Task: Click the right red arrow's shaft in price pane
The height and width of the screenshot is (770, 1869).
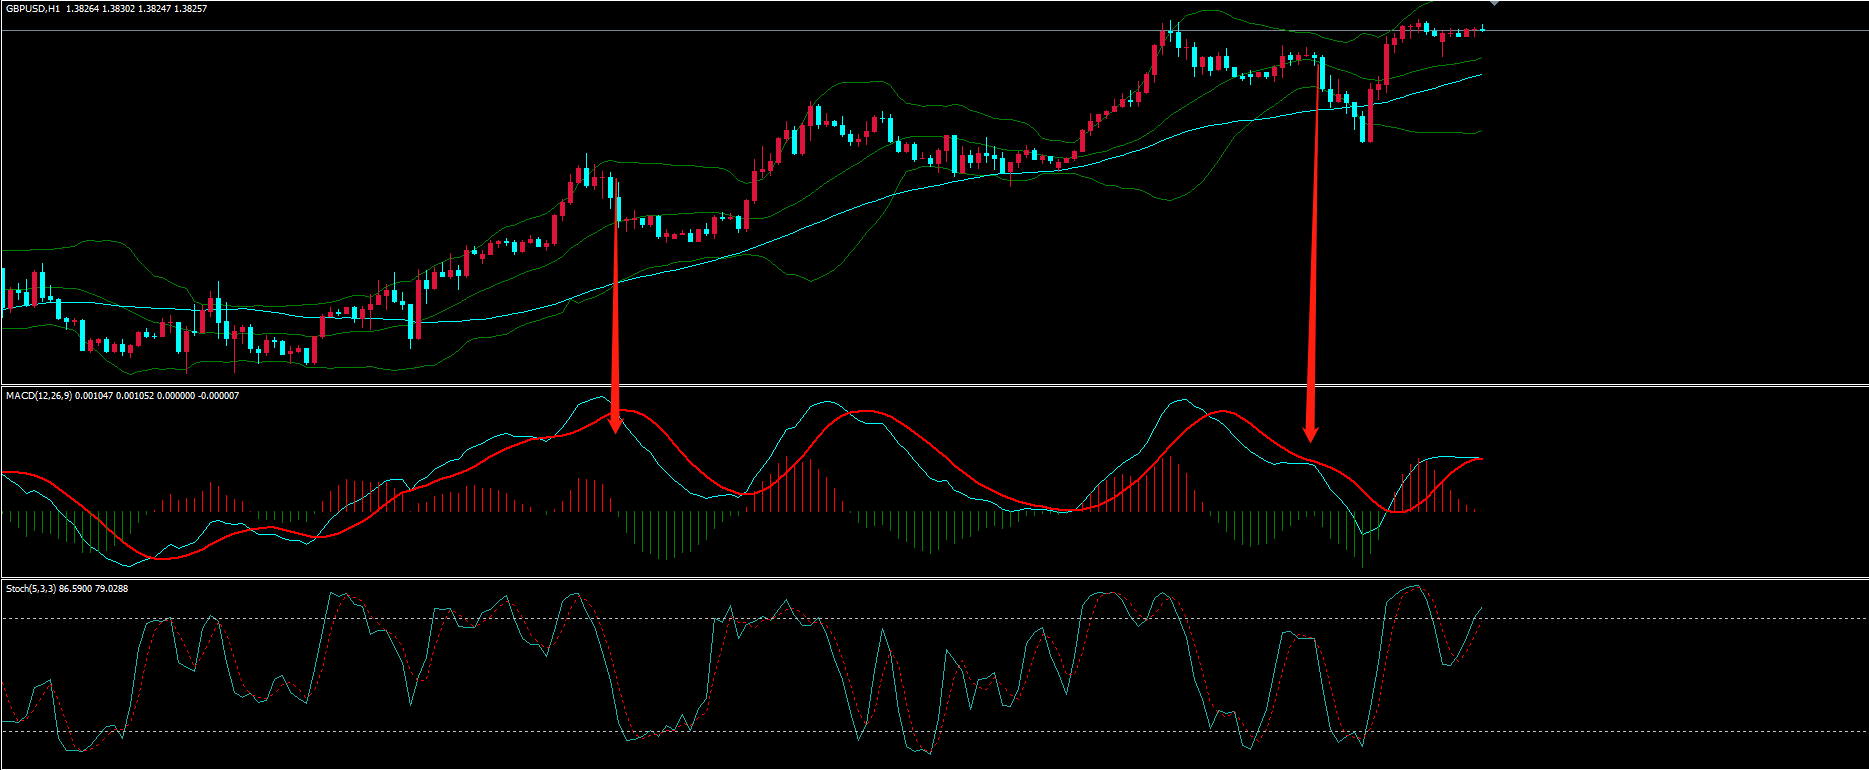Action: click(1315, 250)
